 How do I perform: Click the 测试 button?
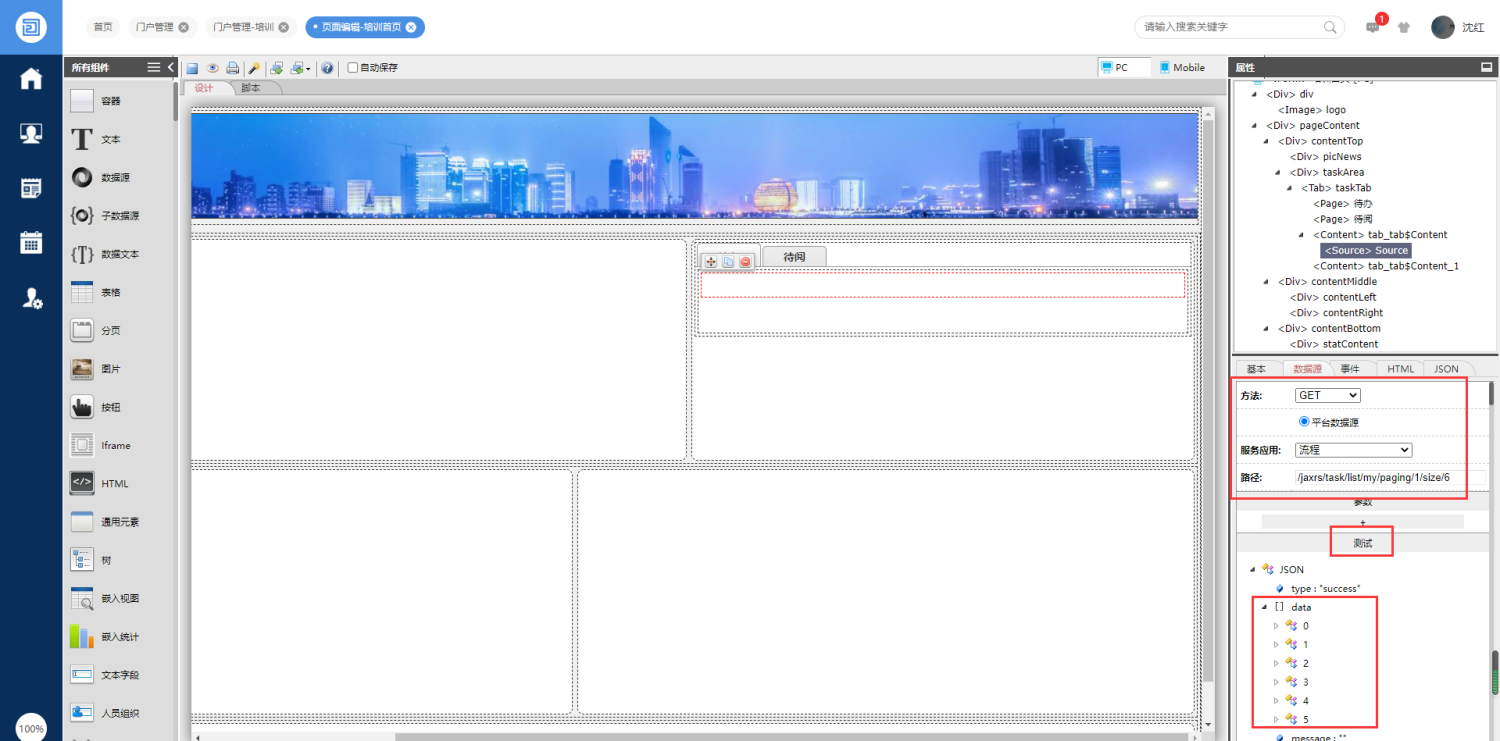(x=1362, y=543)
